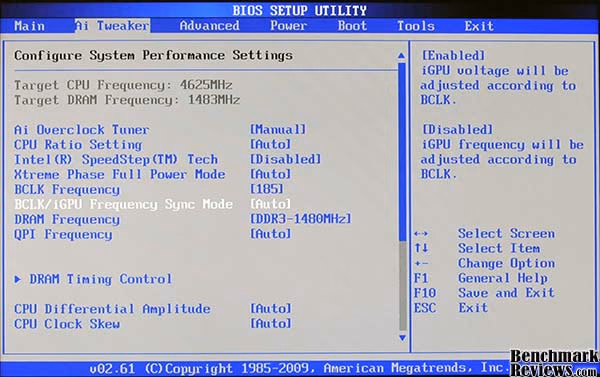This screenshot has width=600, height=377.
Task: Change CPU Ratio Setting [Auto] value
Action: [x=271, y=145]
